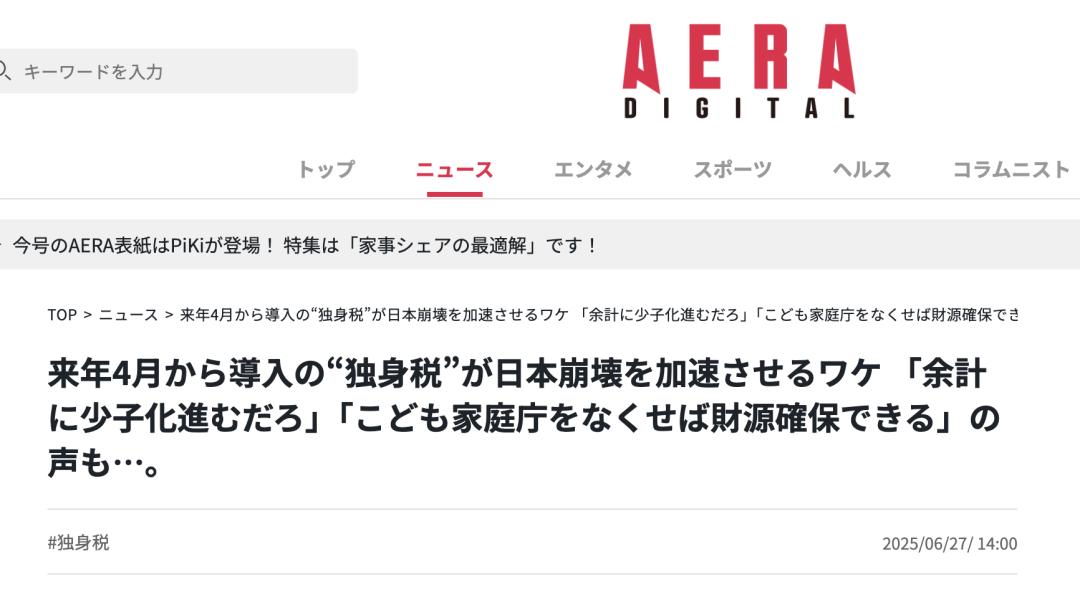Open the #独身税 hashtag link
The height and width of the screenshot is (597, 1080).
pyautogui.click(x=79, y=543)
